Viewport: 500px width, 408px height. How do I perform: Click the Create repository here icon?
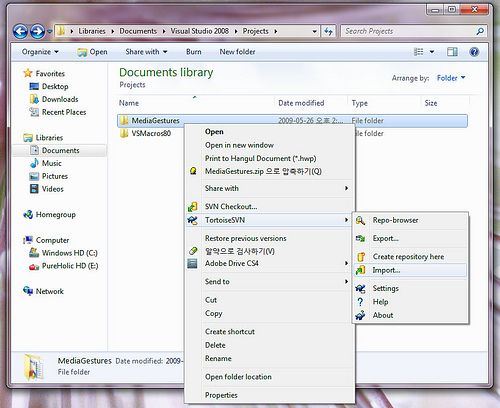tap(361, 257)
